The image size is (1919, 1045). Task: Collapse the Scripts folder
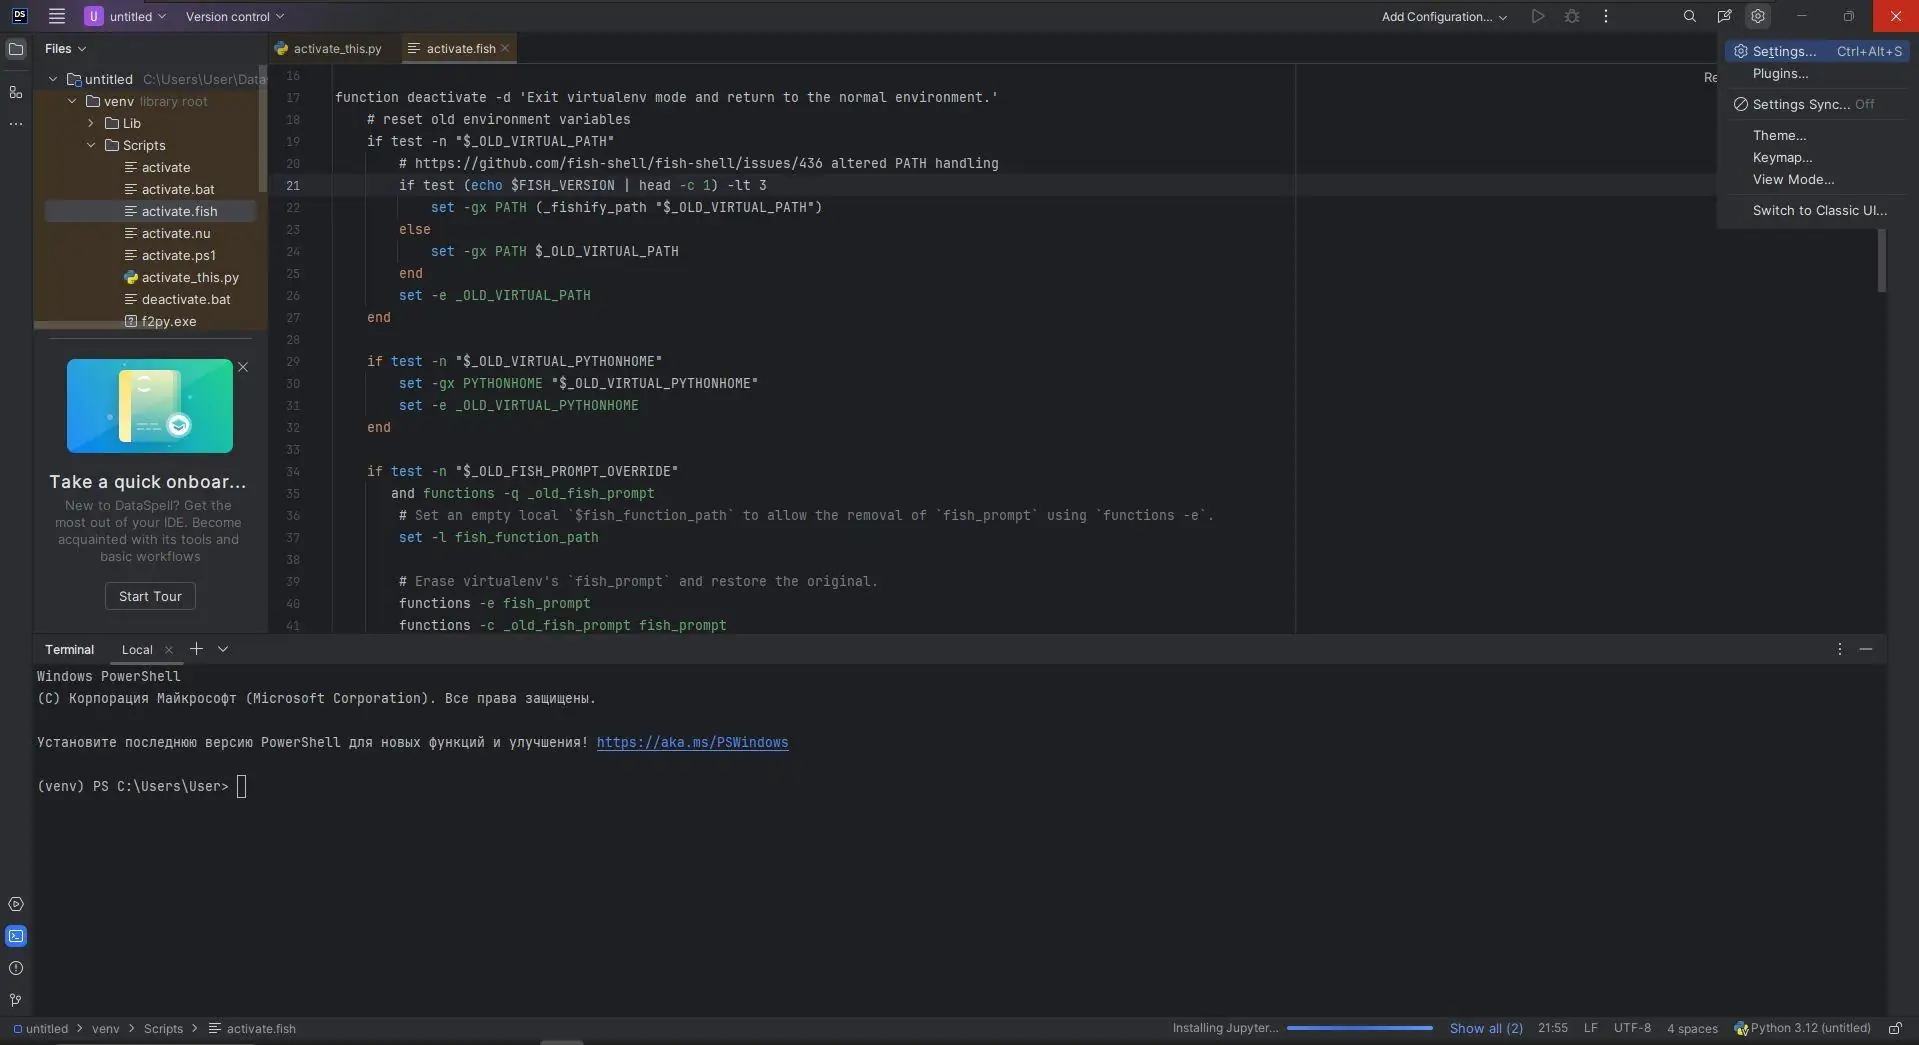(x=91, y=145)
